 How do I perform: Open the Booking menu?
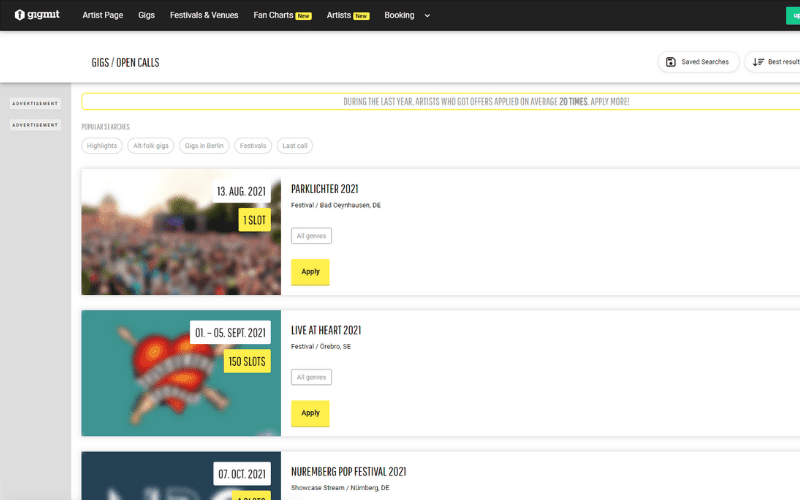point(399,15)
